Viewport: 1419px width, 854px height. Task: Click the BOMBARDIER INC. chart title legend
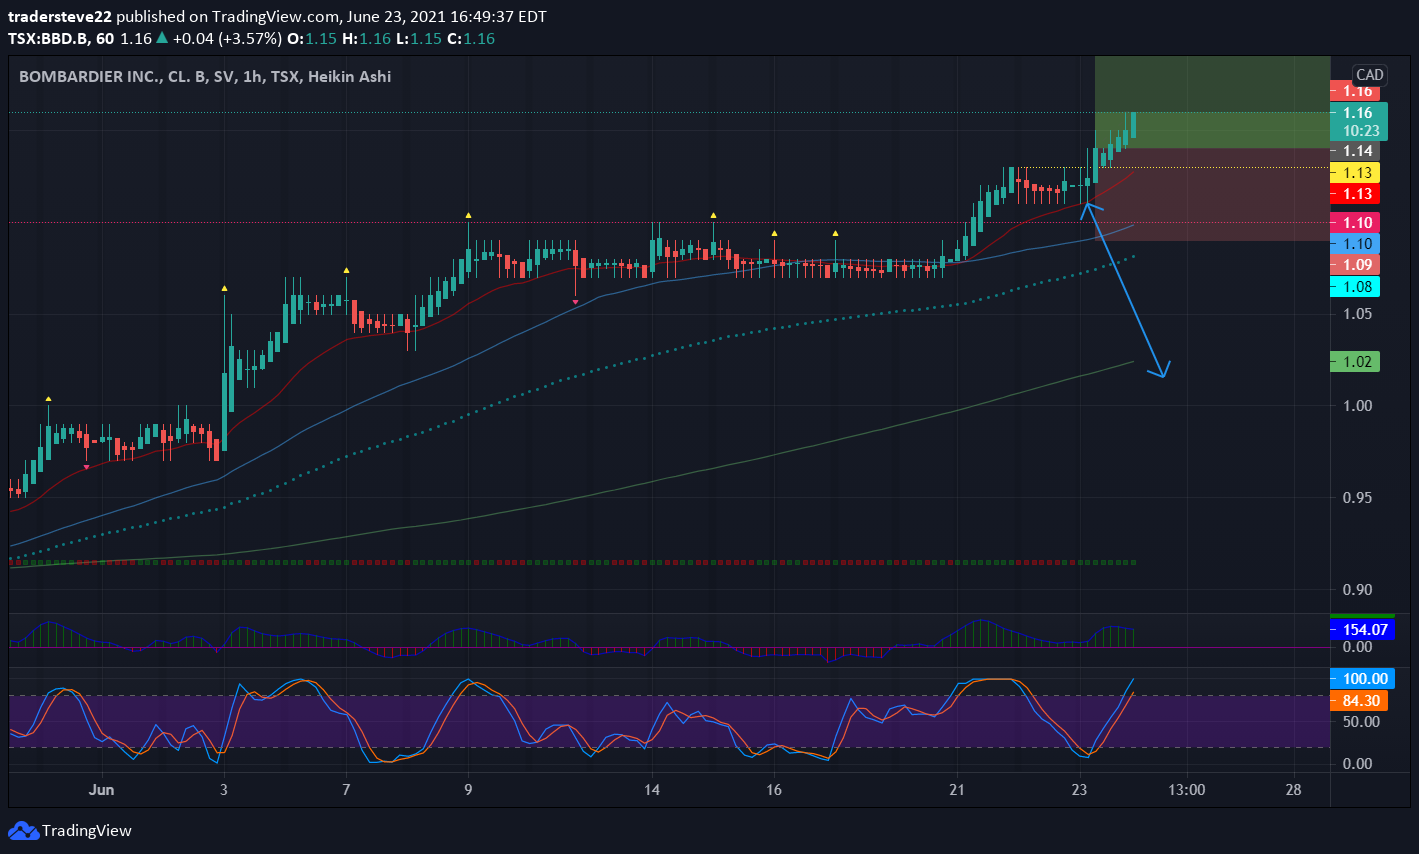205,76
